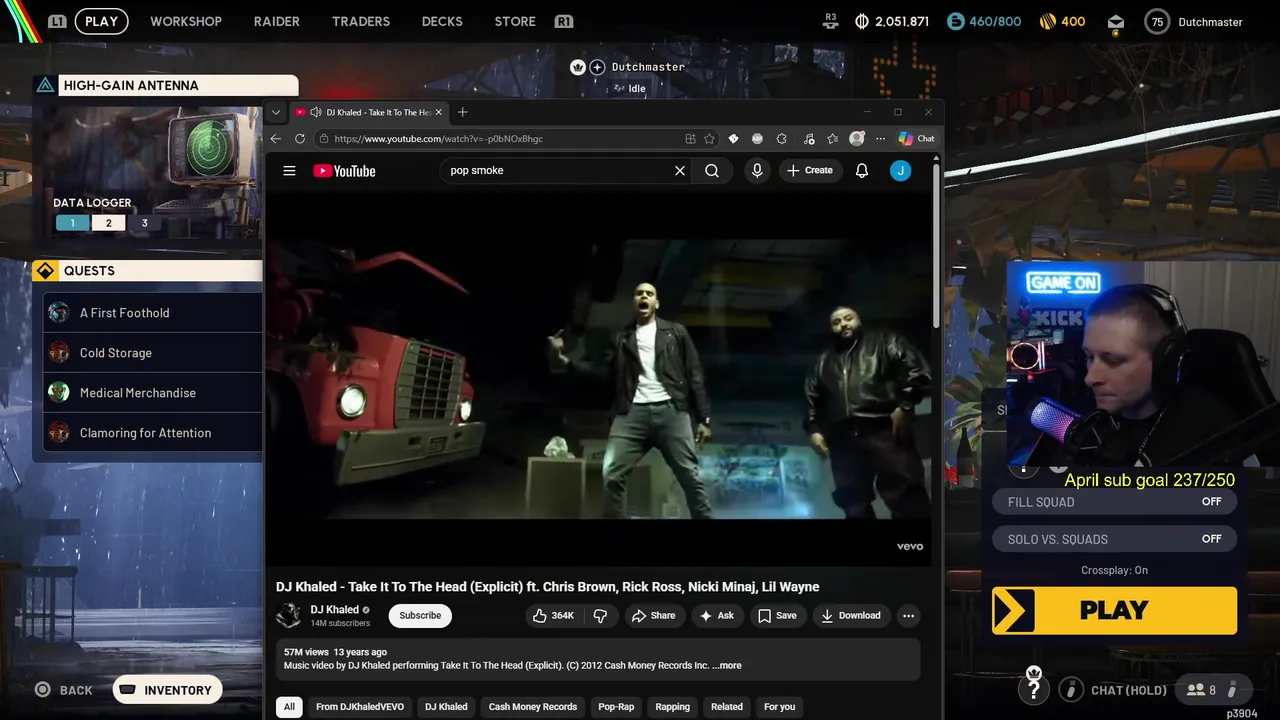Start voice search with microphone
The image size is (1280, 720).
click(x=757, y=171)
